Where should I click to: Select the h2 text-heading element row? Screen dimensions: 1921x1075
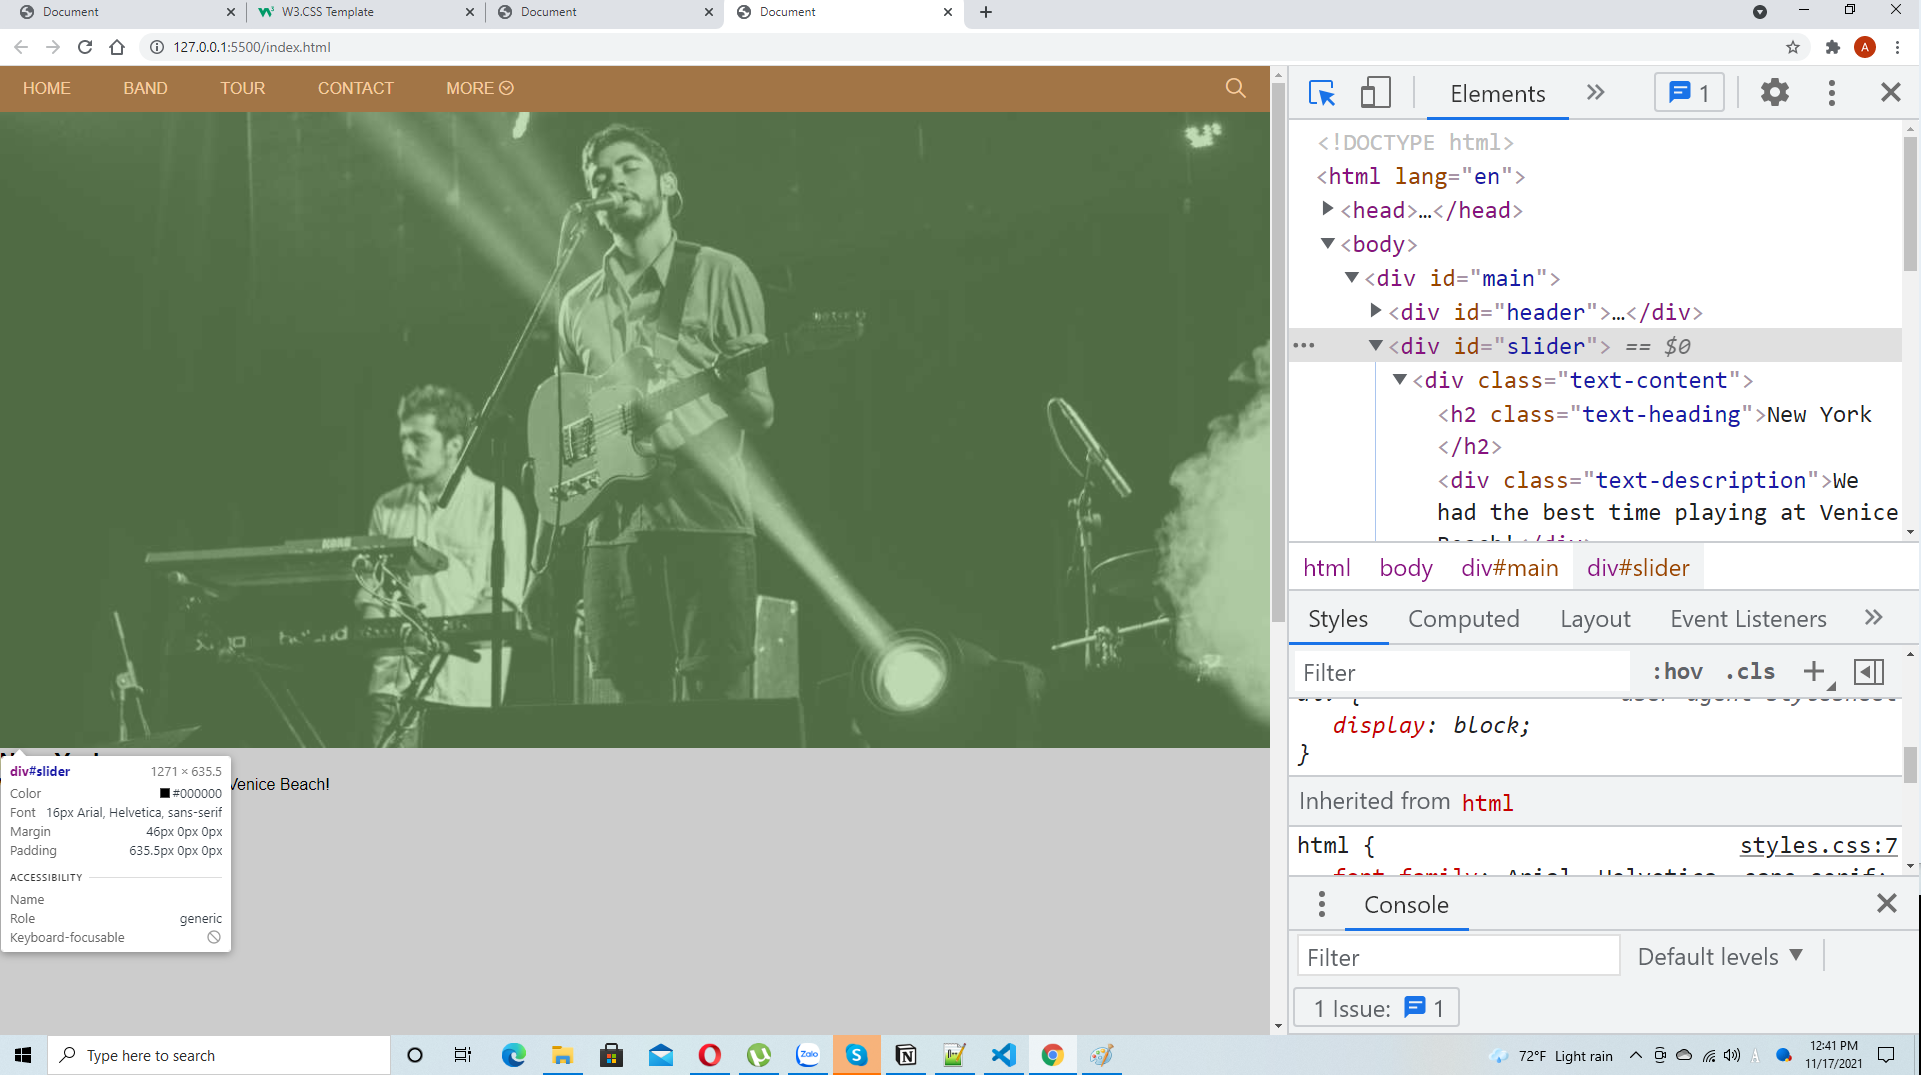click(1654, 430)
